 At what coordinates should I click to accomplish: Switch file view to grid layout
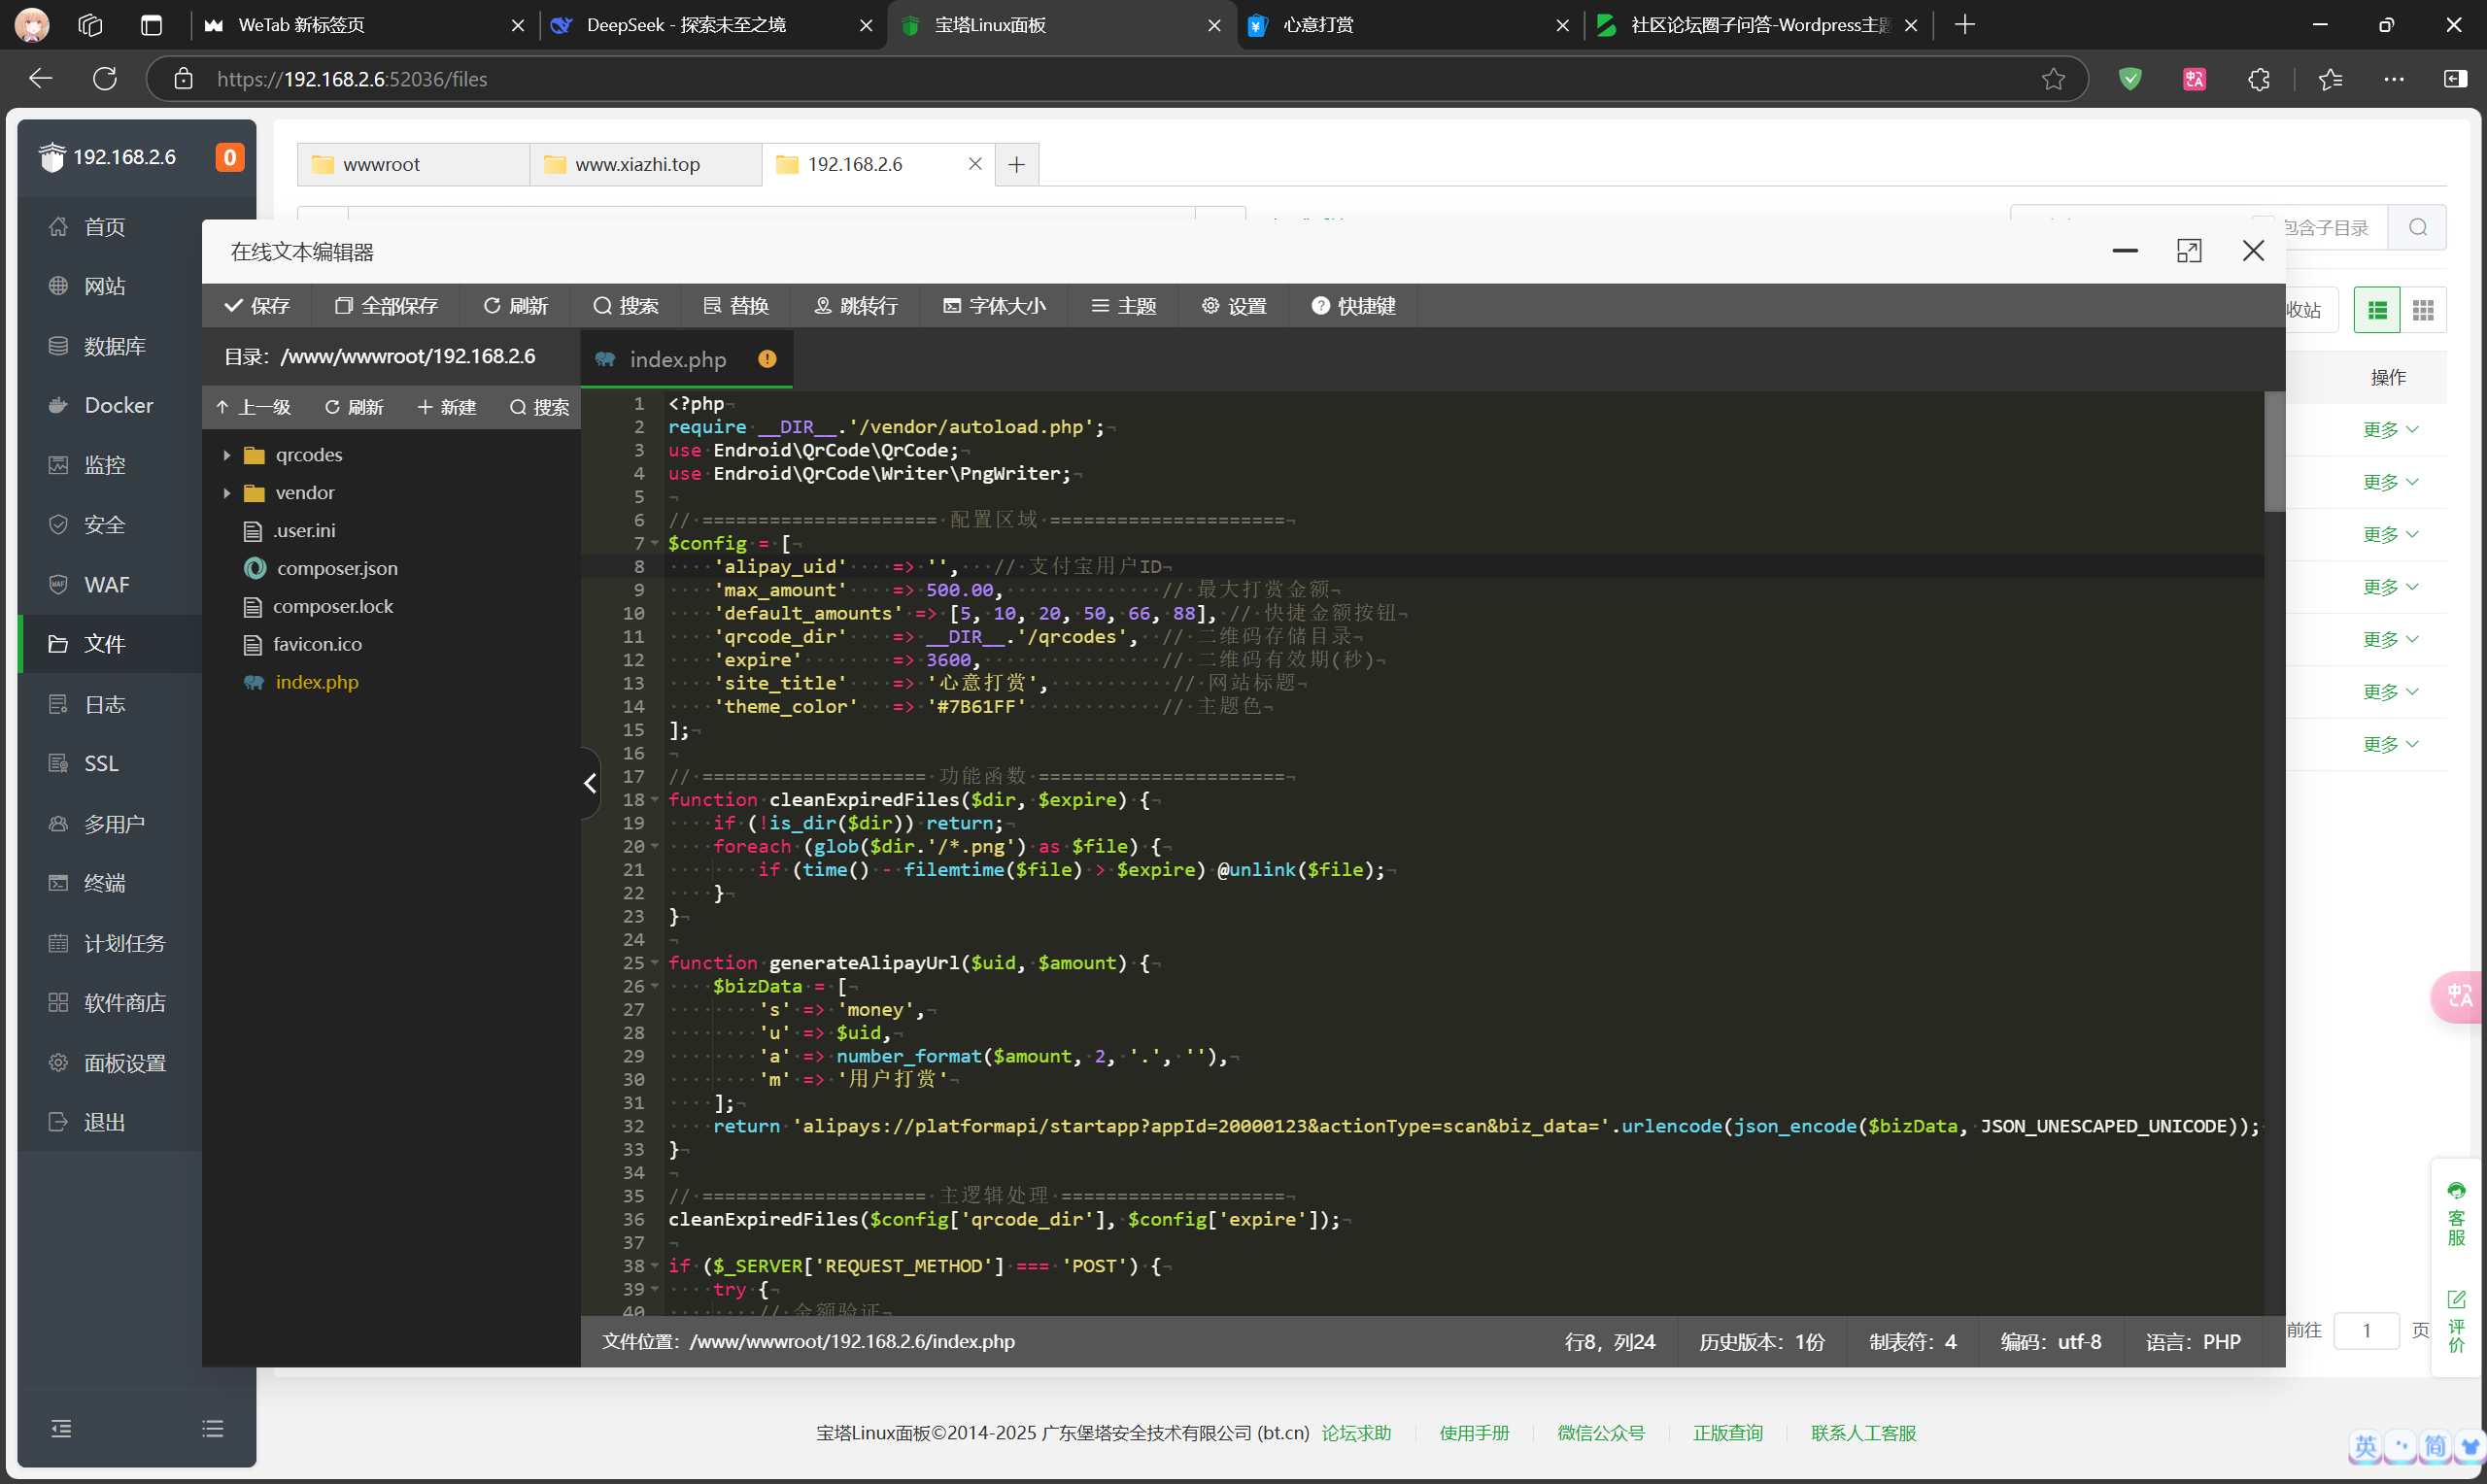pos(2422,311)
